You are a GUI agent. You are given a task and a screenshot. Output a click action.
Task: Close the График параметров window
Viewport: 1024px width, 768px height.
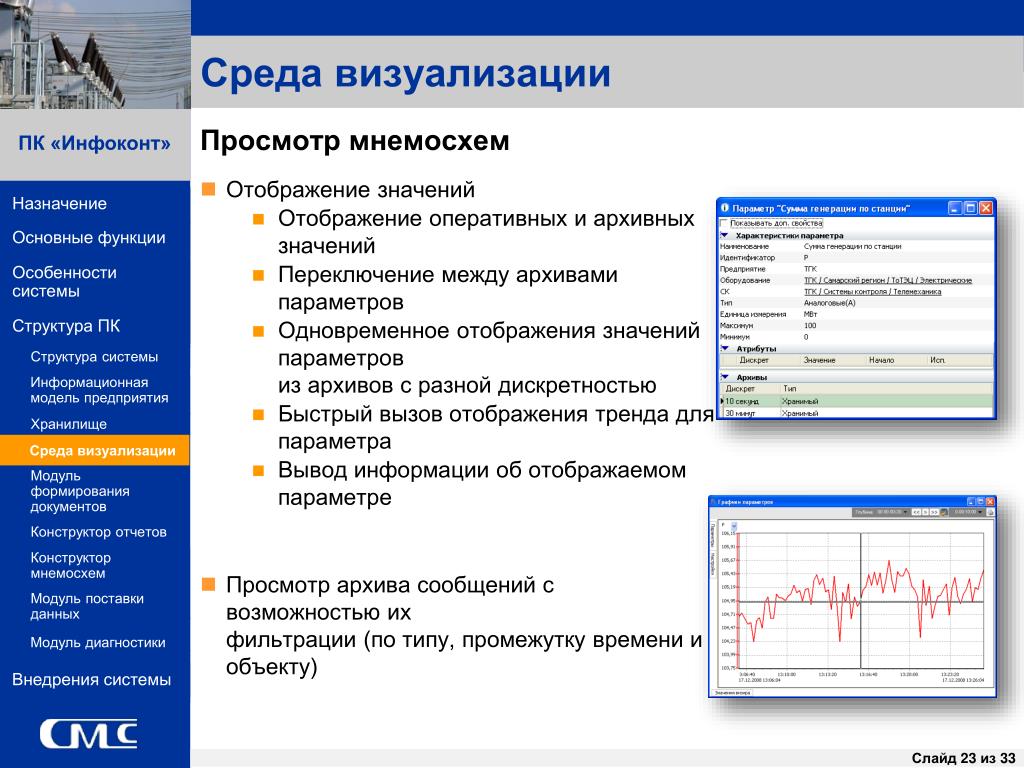[x=990, y=502]
